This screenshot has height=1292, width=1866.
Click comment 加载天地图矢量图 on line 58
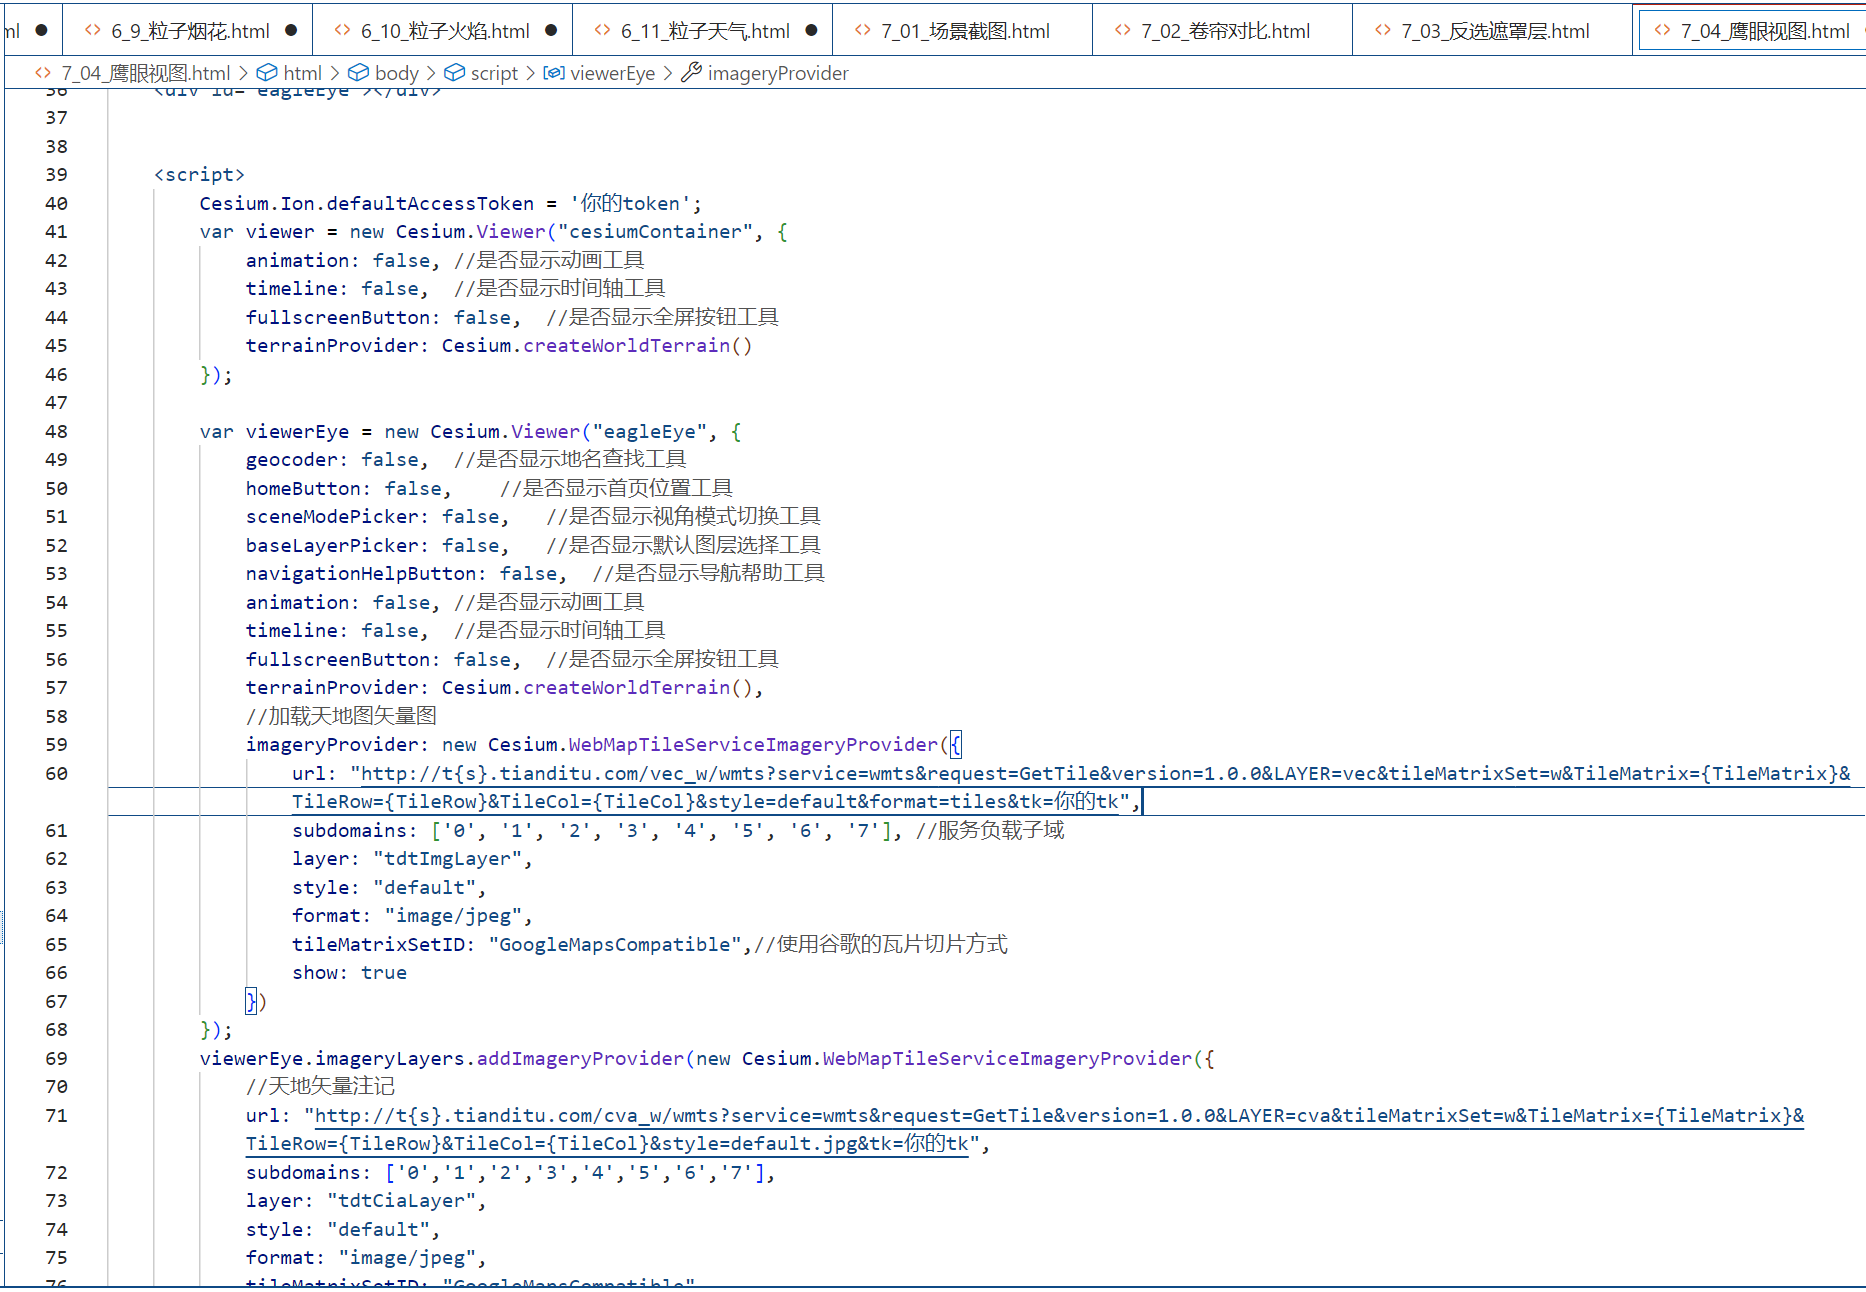341,716
